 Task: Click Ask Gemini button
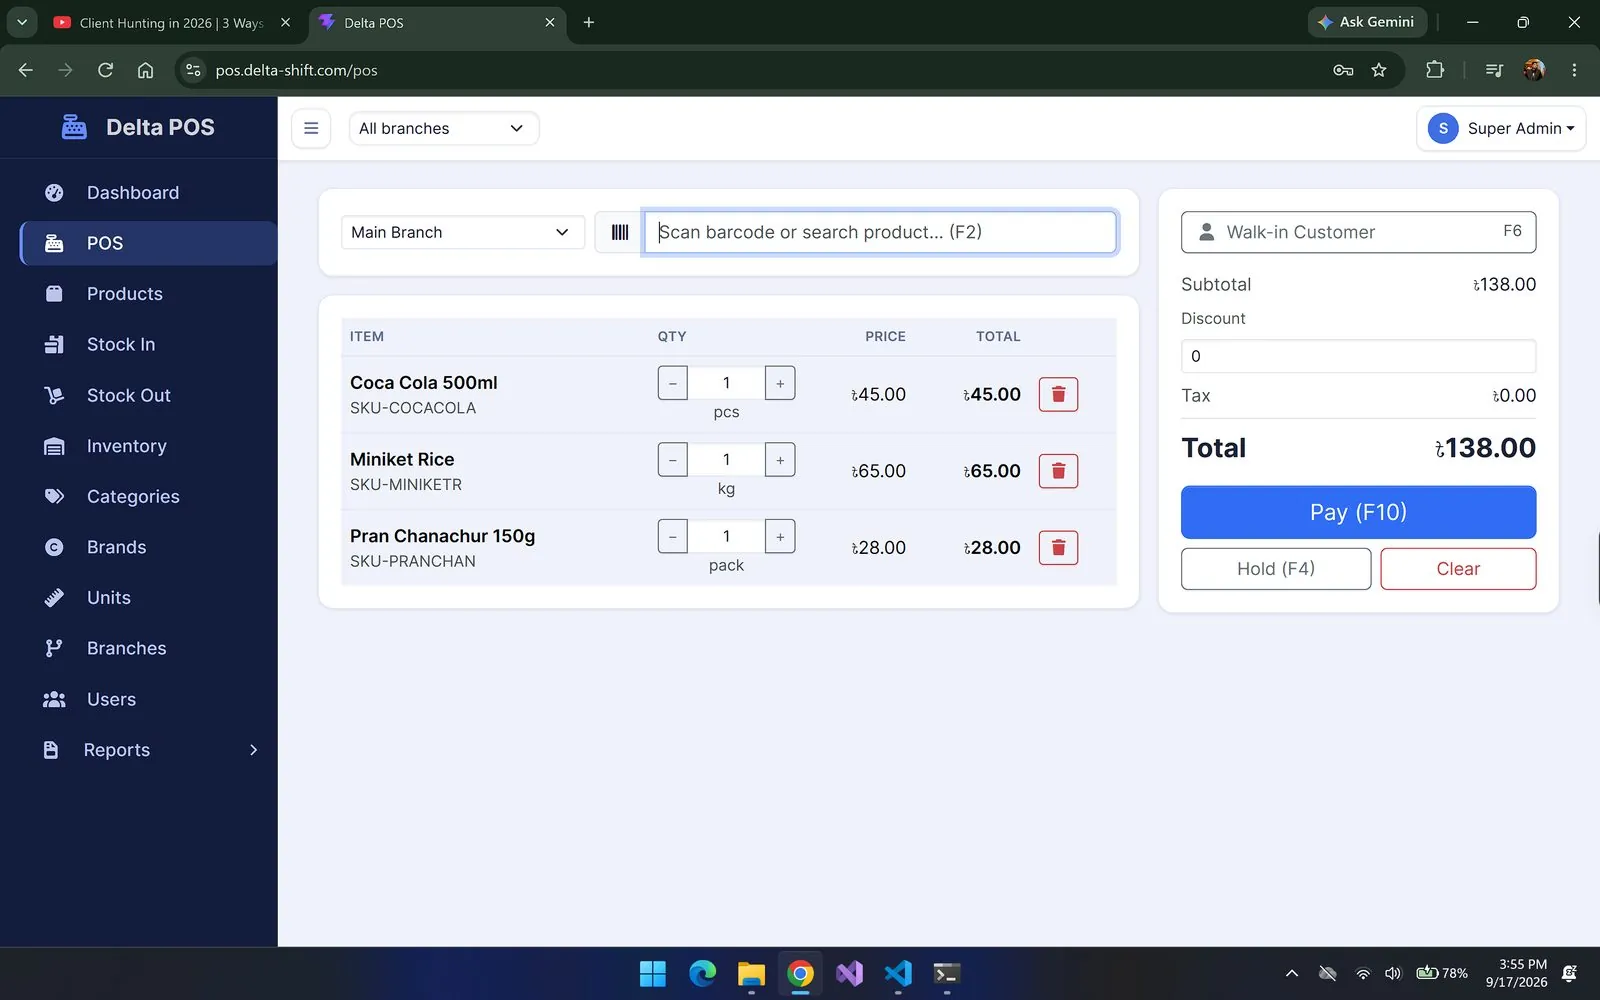click(x=1366, y=22)
